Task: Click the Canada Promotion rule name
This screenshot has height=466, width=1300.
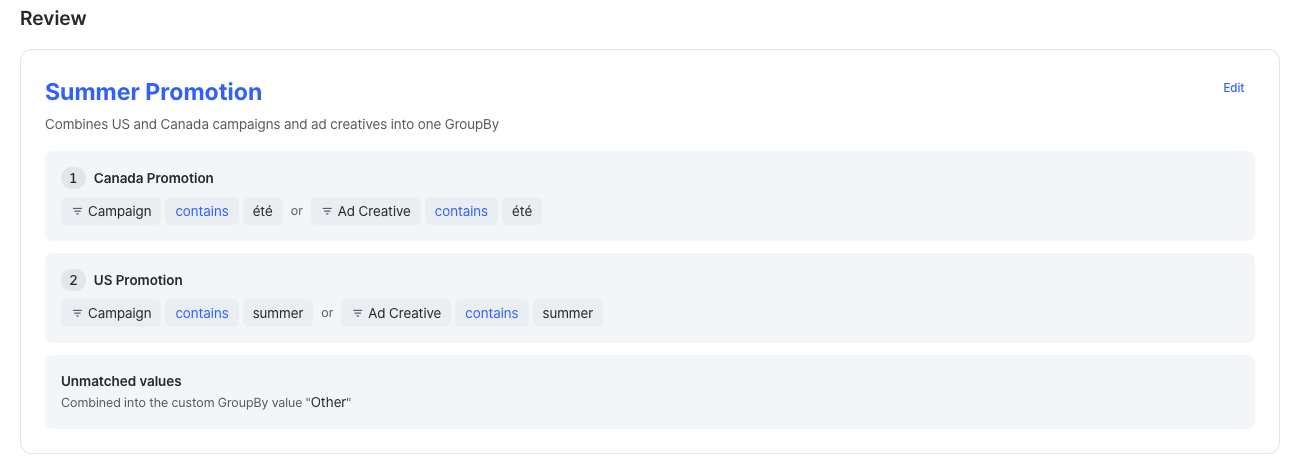Action: 154,178
